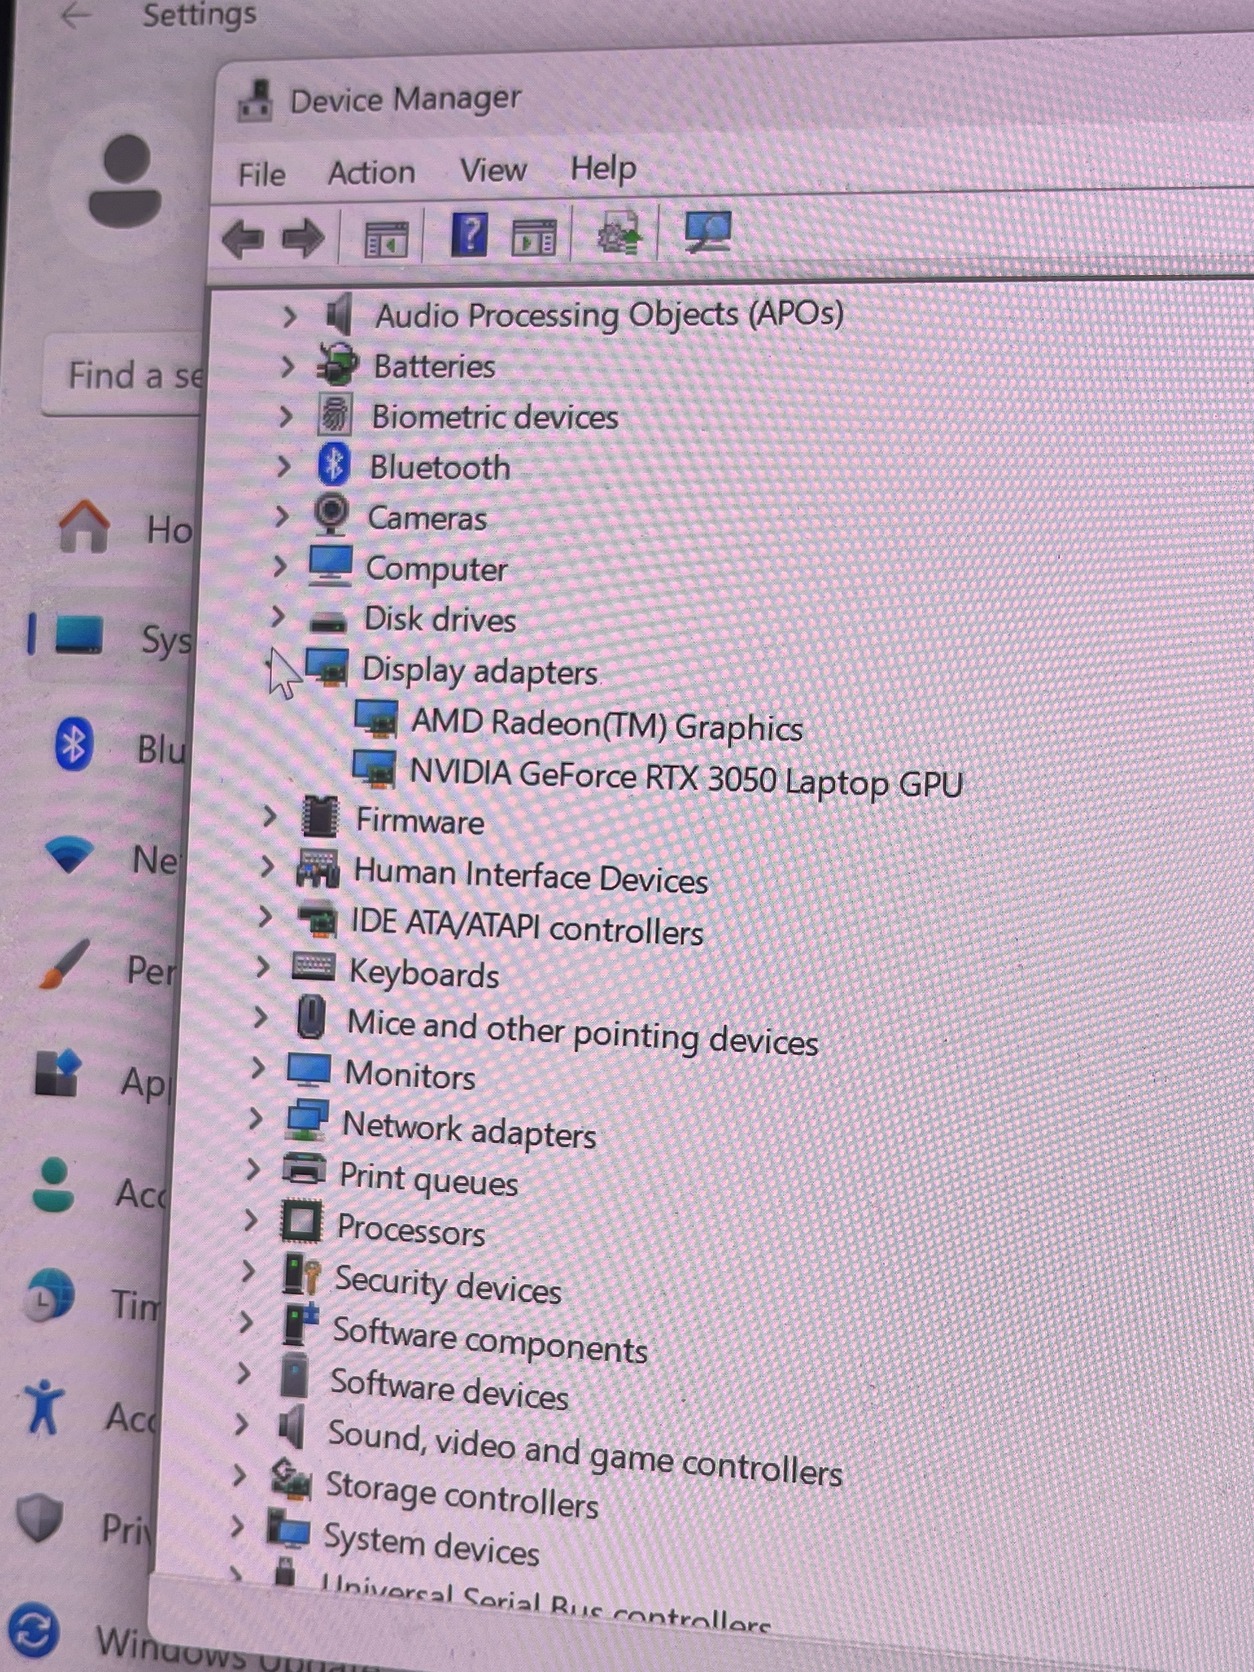Open Network wifi icon in Settings sidebar
This screenshot has height=1672, width=1254.
point(70,855)
